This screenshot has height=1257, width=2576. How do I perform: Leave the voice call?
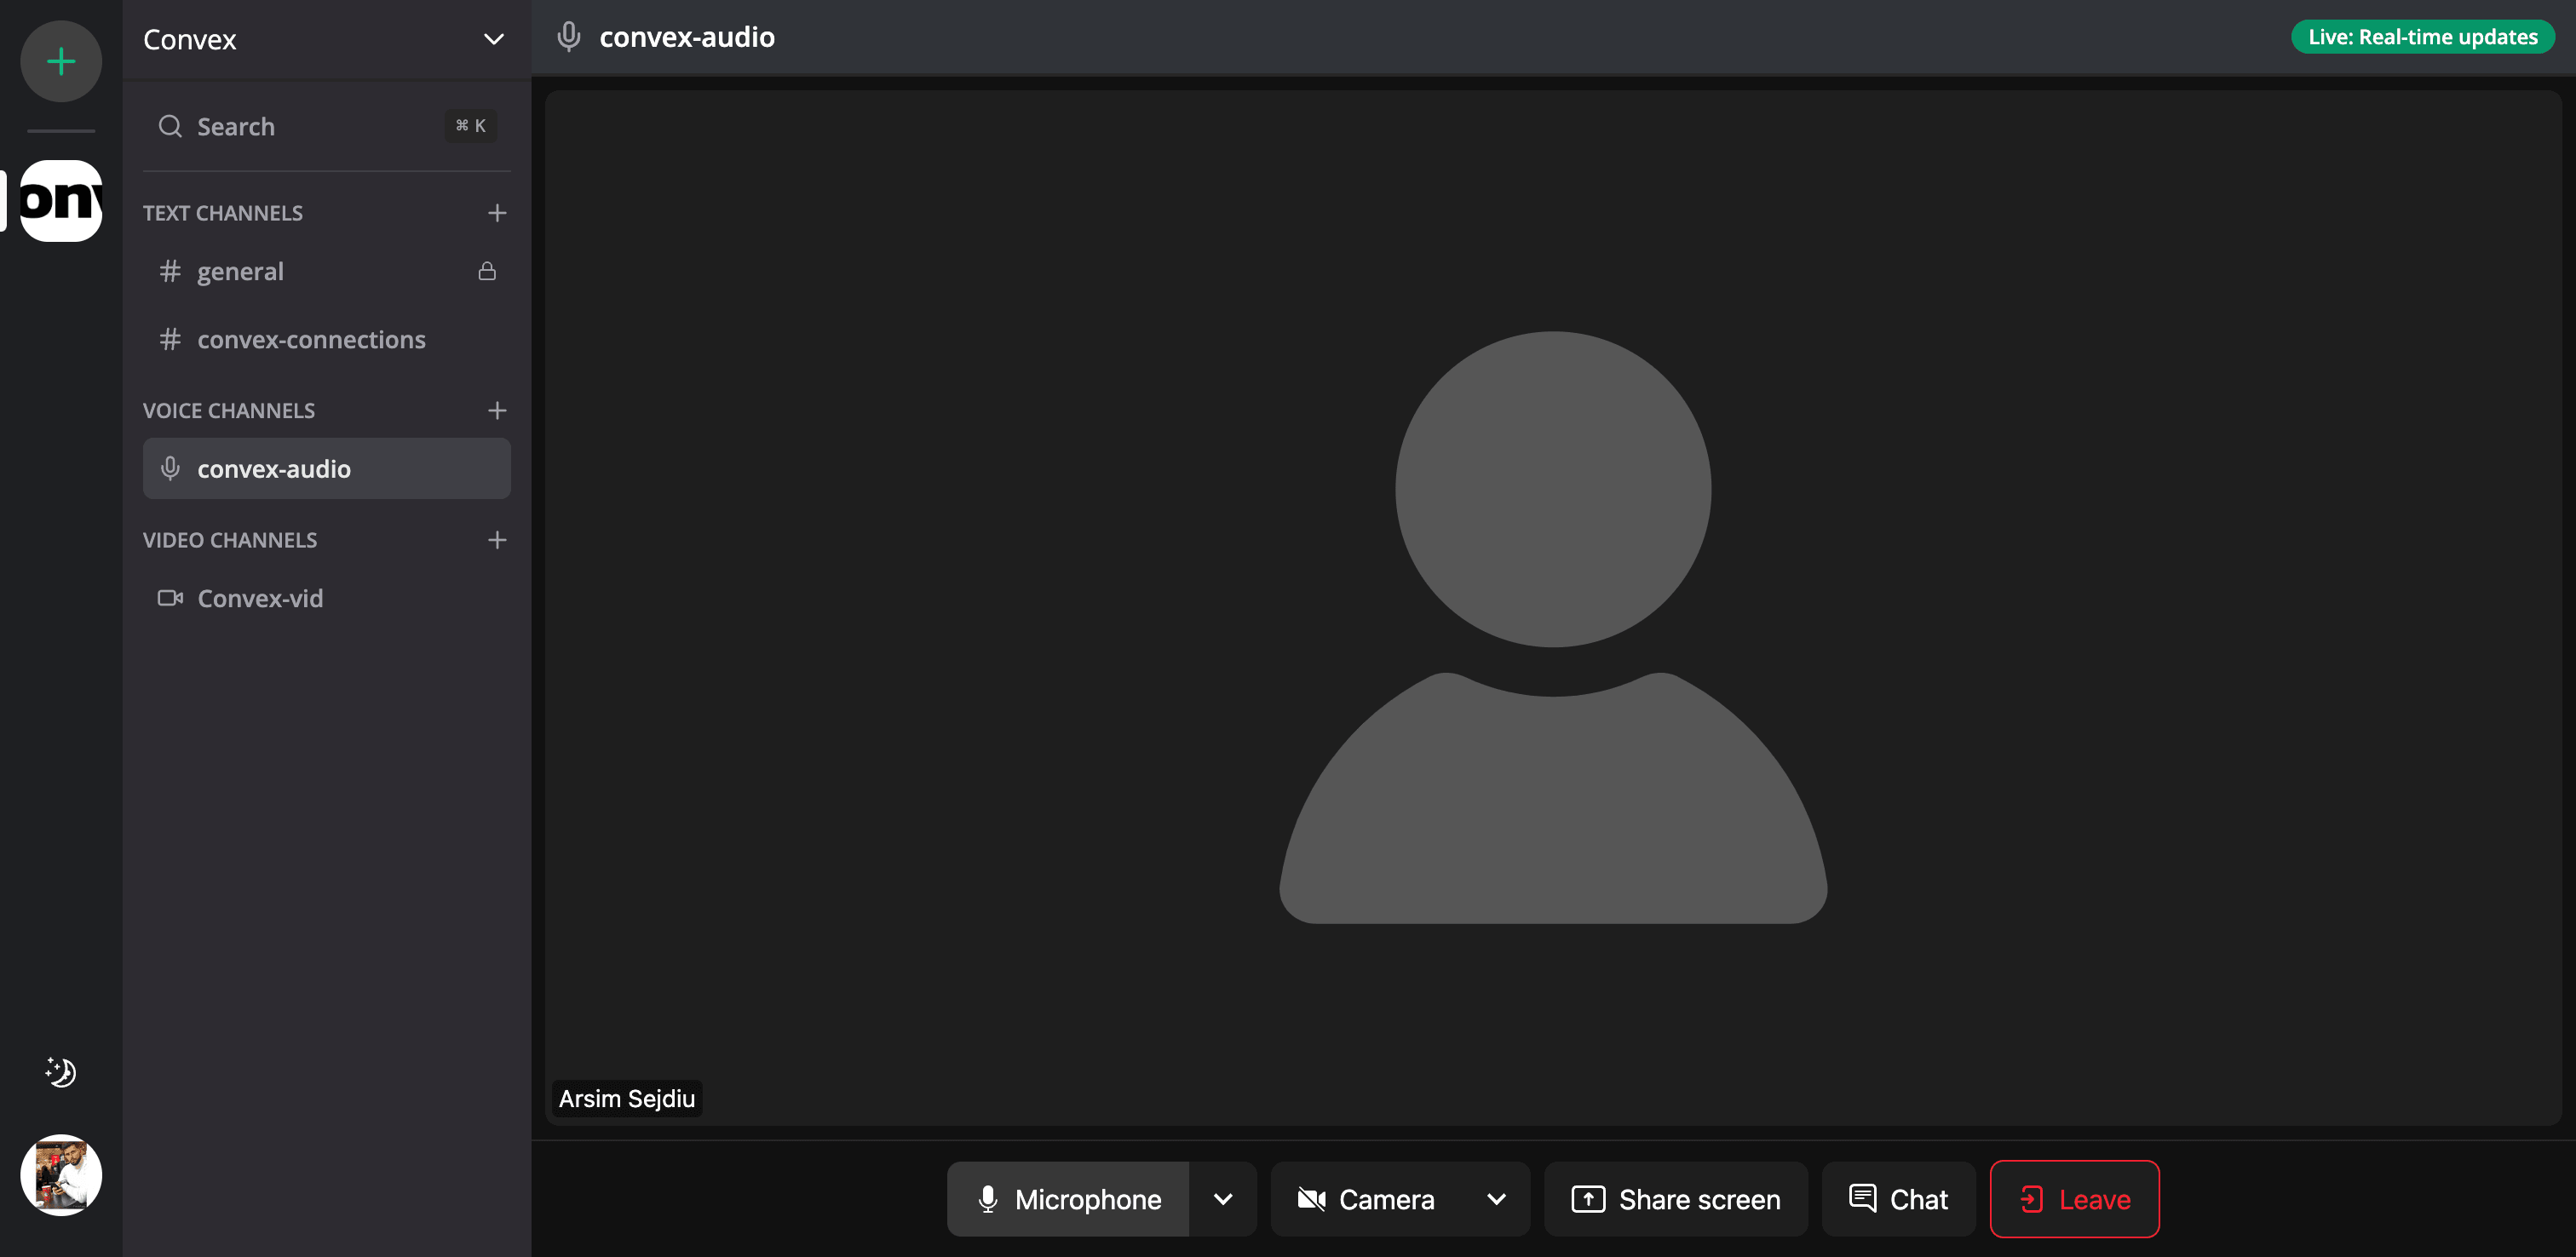(x=2074, y=1199)
